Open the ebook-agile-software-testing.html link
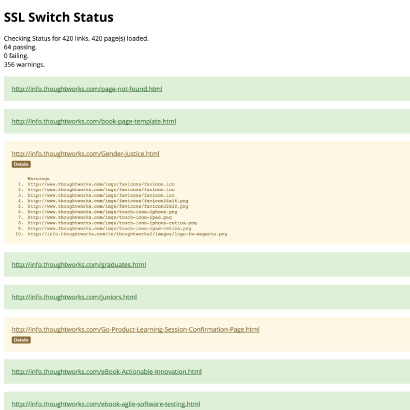Screen dimensions: 410x410 106,404
